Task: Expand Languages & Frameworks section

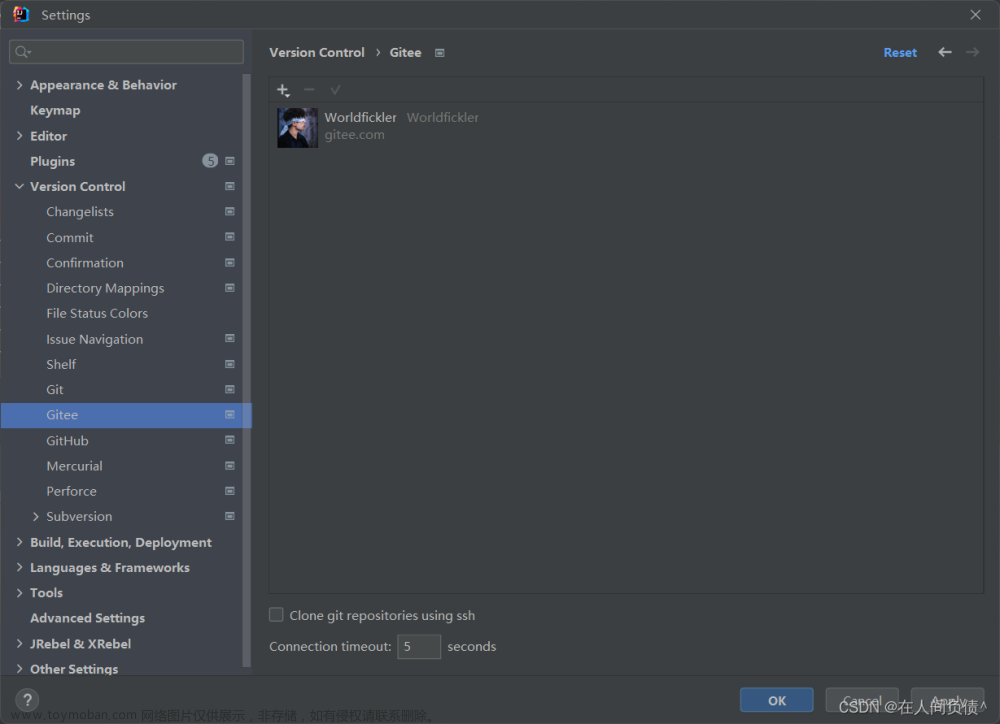Action: coord(19,567)
